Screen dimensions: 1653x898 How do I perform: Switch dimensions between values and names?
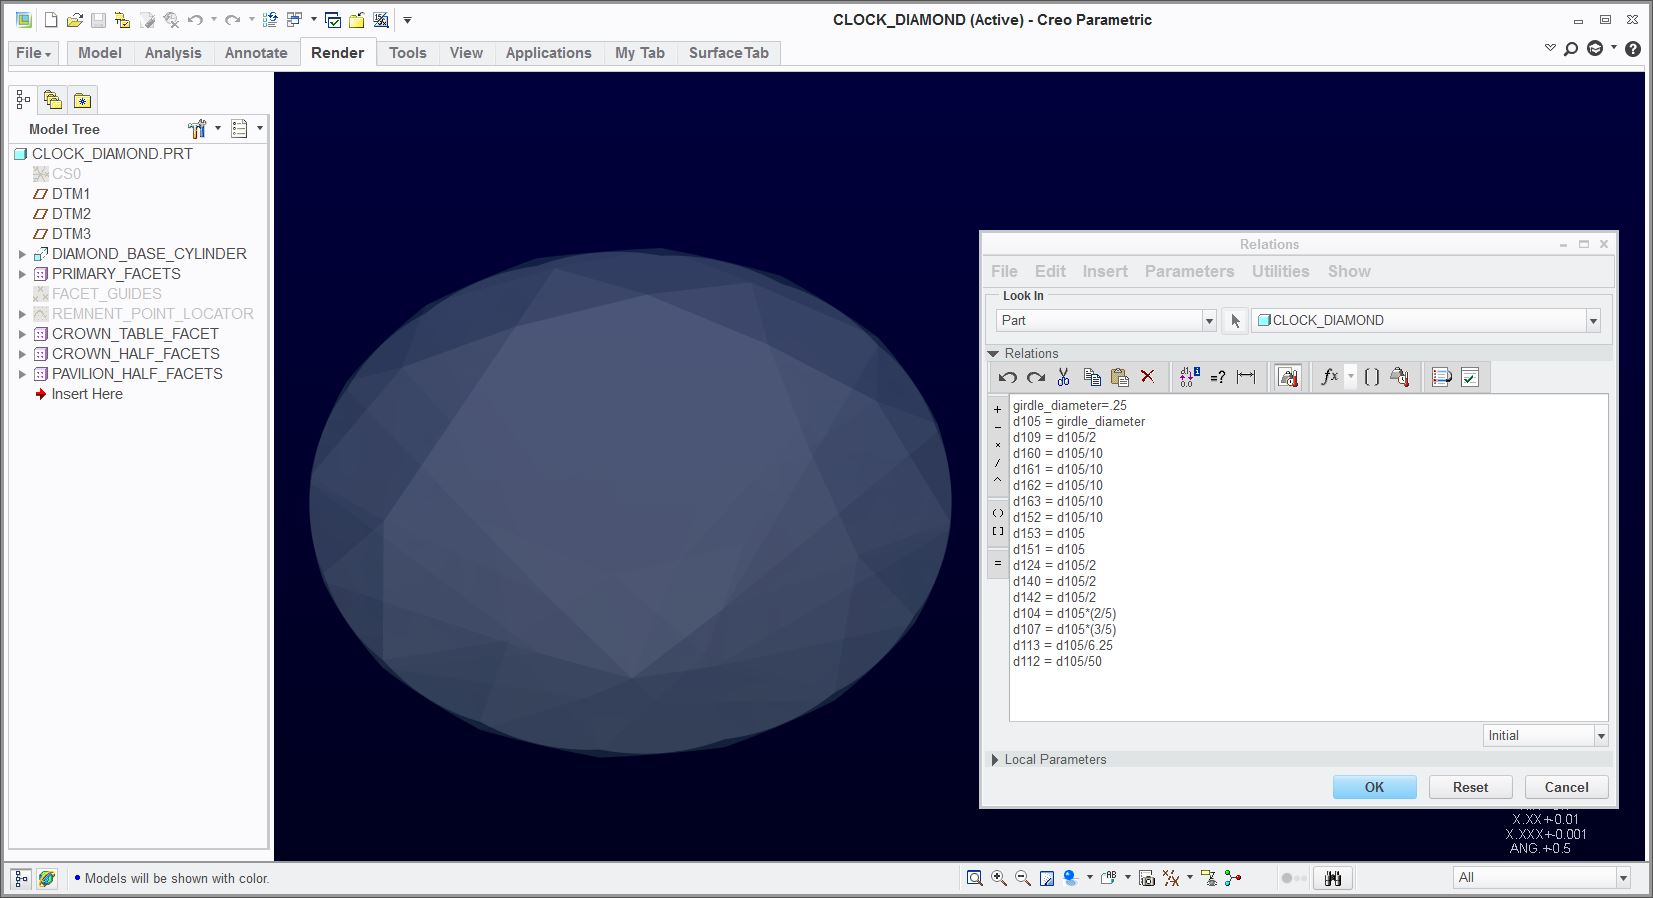tap(1189, 377)
